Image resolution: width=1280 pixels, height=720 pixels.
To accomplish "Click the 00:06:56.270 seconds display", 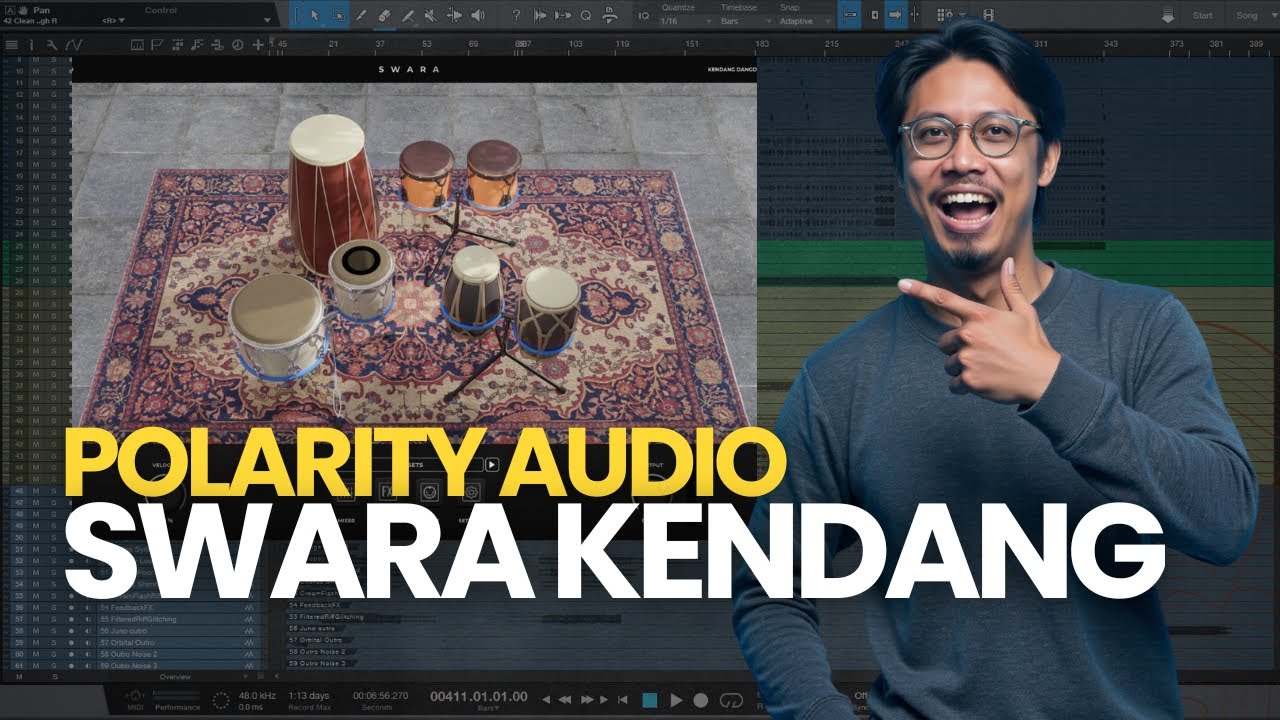I will tap(380, 696).
